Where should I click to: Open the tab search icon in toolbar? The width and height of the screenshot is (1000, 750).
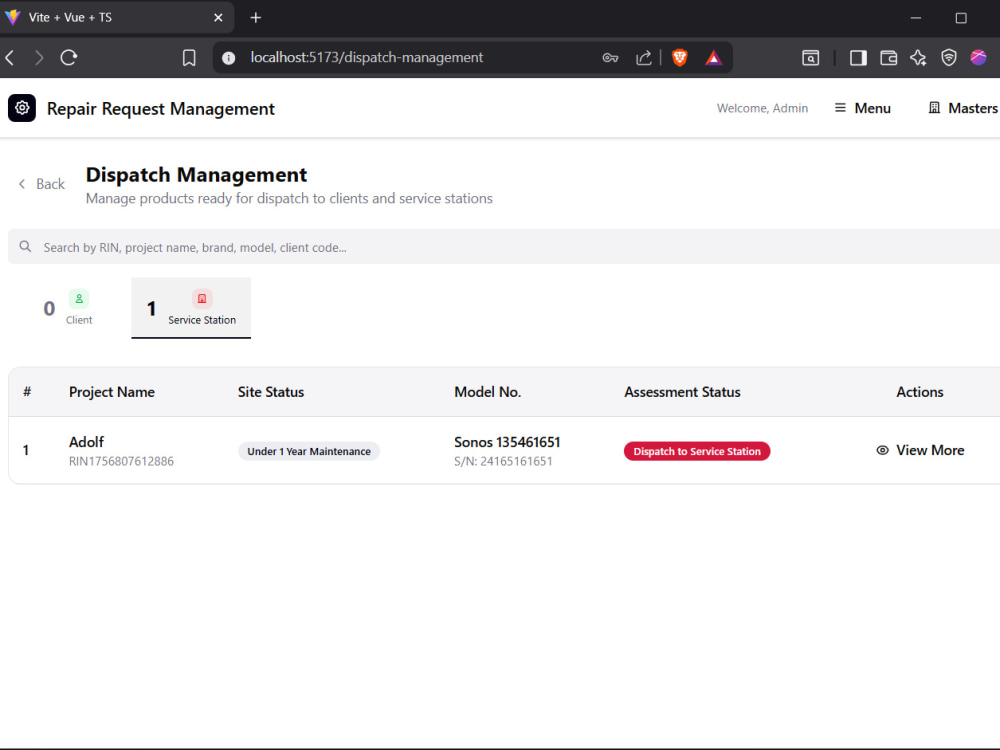[811, 58]
